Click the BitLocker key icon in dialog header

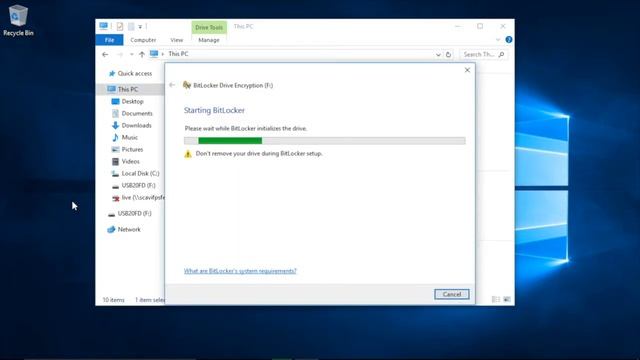[x=187, y=85]
